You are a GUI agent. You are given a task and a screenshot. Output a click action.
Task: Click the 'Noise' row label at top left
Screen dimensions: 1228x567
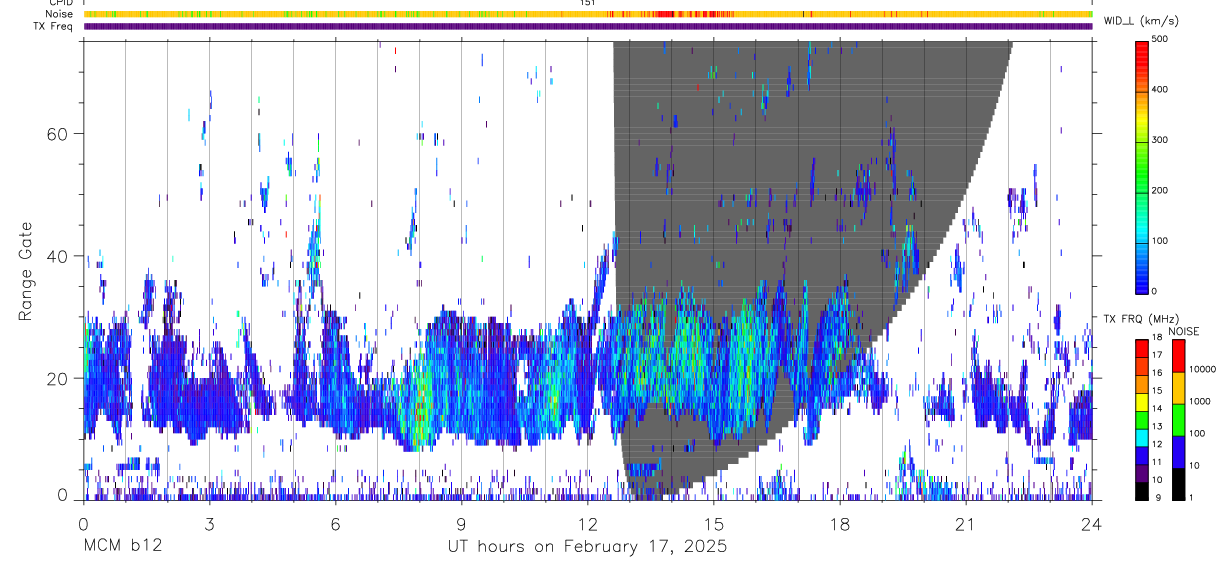coord(60,14)
